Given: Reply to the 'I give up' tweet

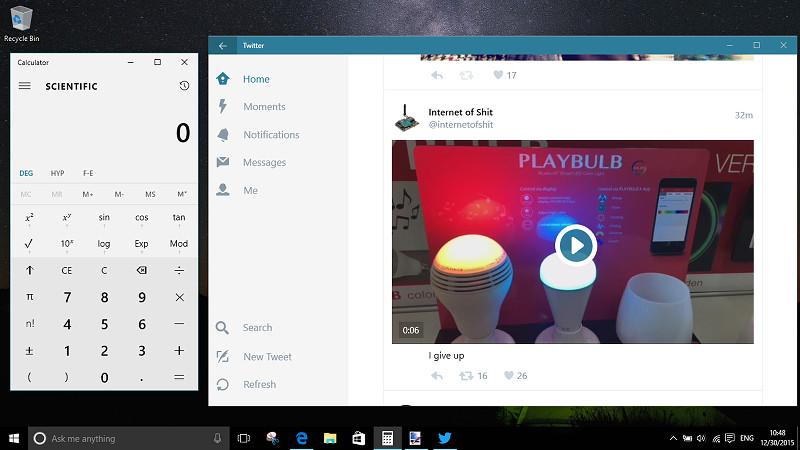Looking at the screenshot, I should pos(437,376).
